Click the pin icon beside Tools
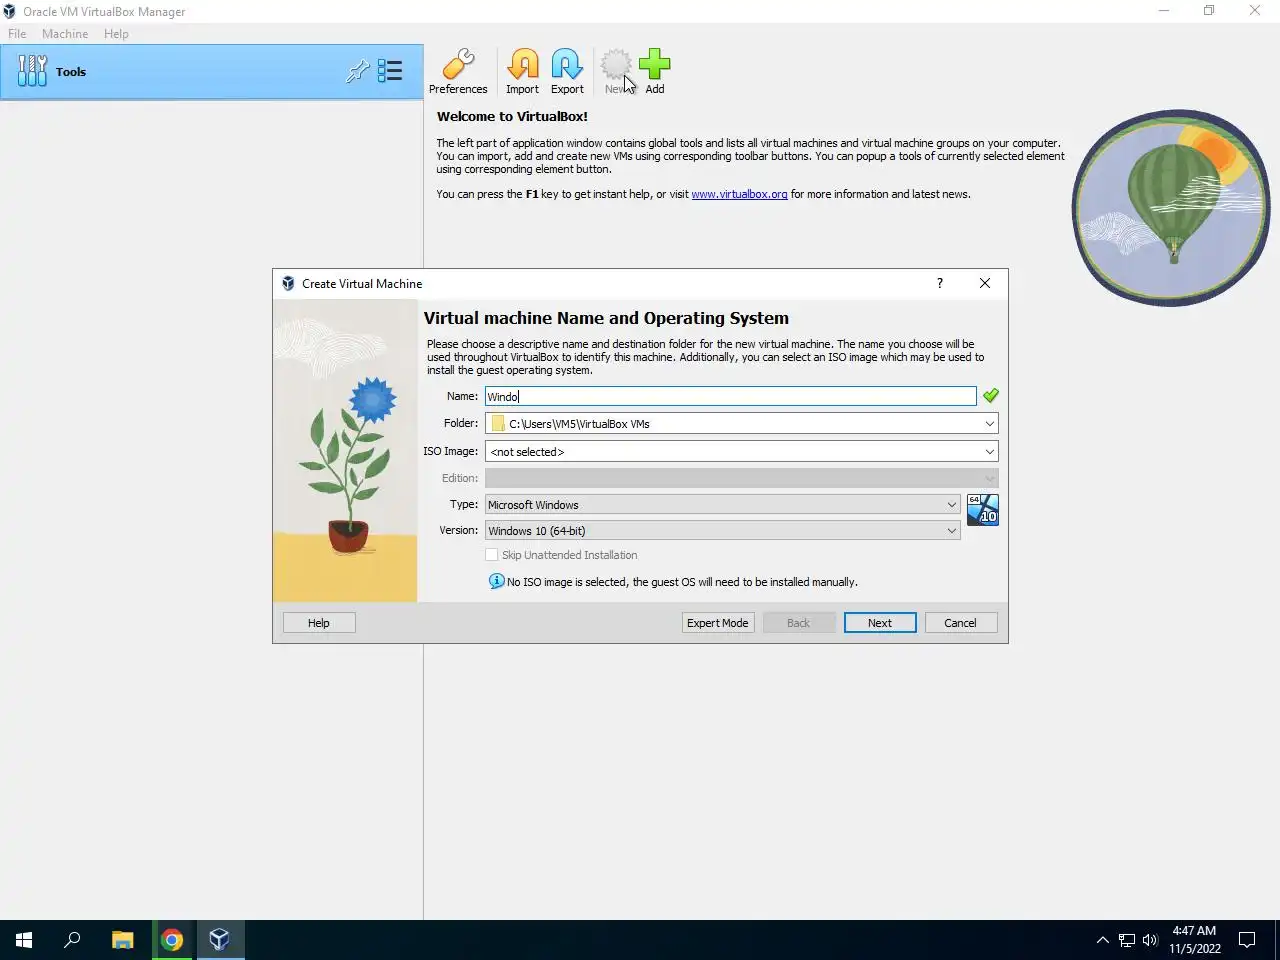Viewport: 1280px width, 960px height. [357, 72]
